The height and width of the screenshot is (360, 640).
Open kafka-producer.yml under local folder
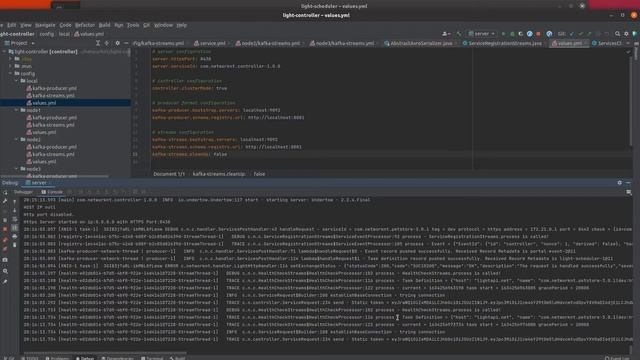tap(51, 88)
